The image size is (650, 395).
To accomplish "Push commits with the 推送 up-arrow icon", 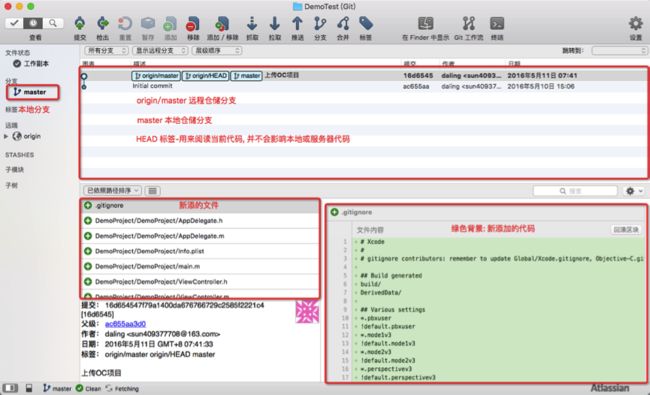I will tap(297, 24).
